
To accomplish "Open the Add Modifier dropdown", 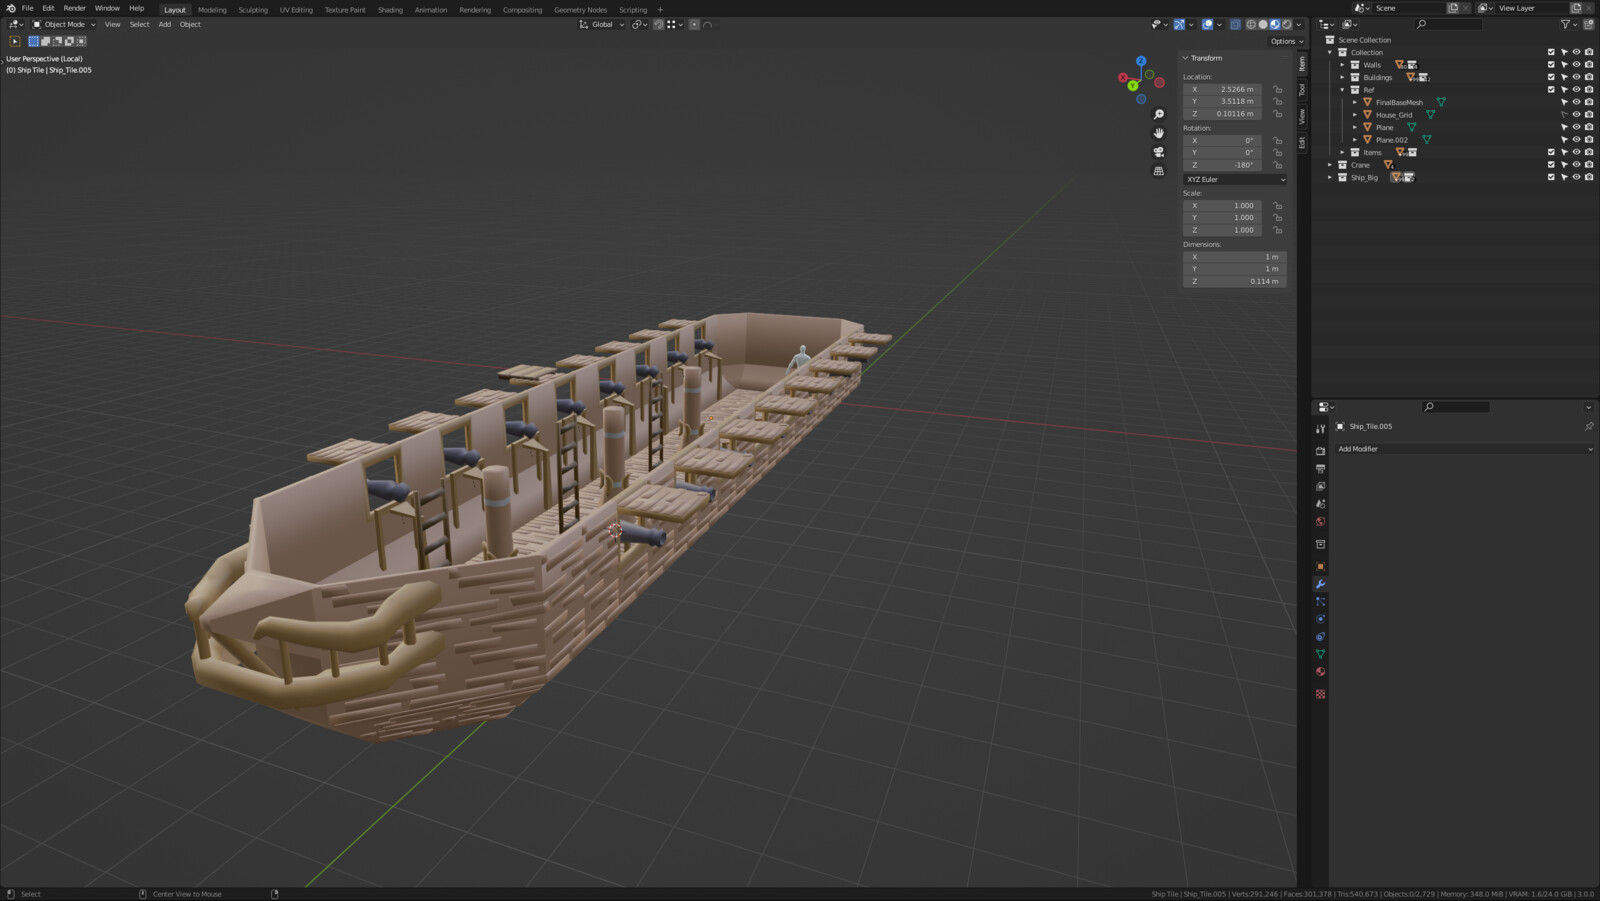I will (1464, 449).
